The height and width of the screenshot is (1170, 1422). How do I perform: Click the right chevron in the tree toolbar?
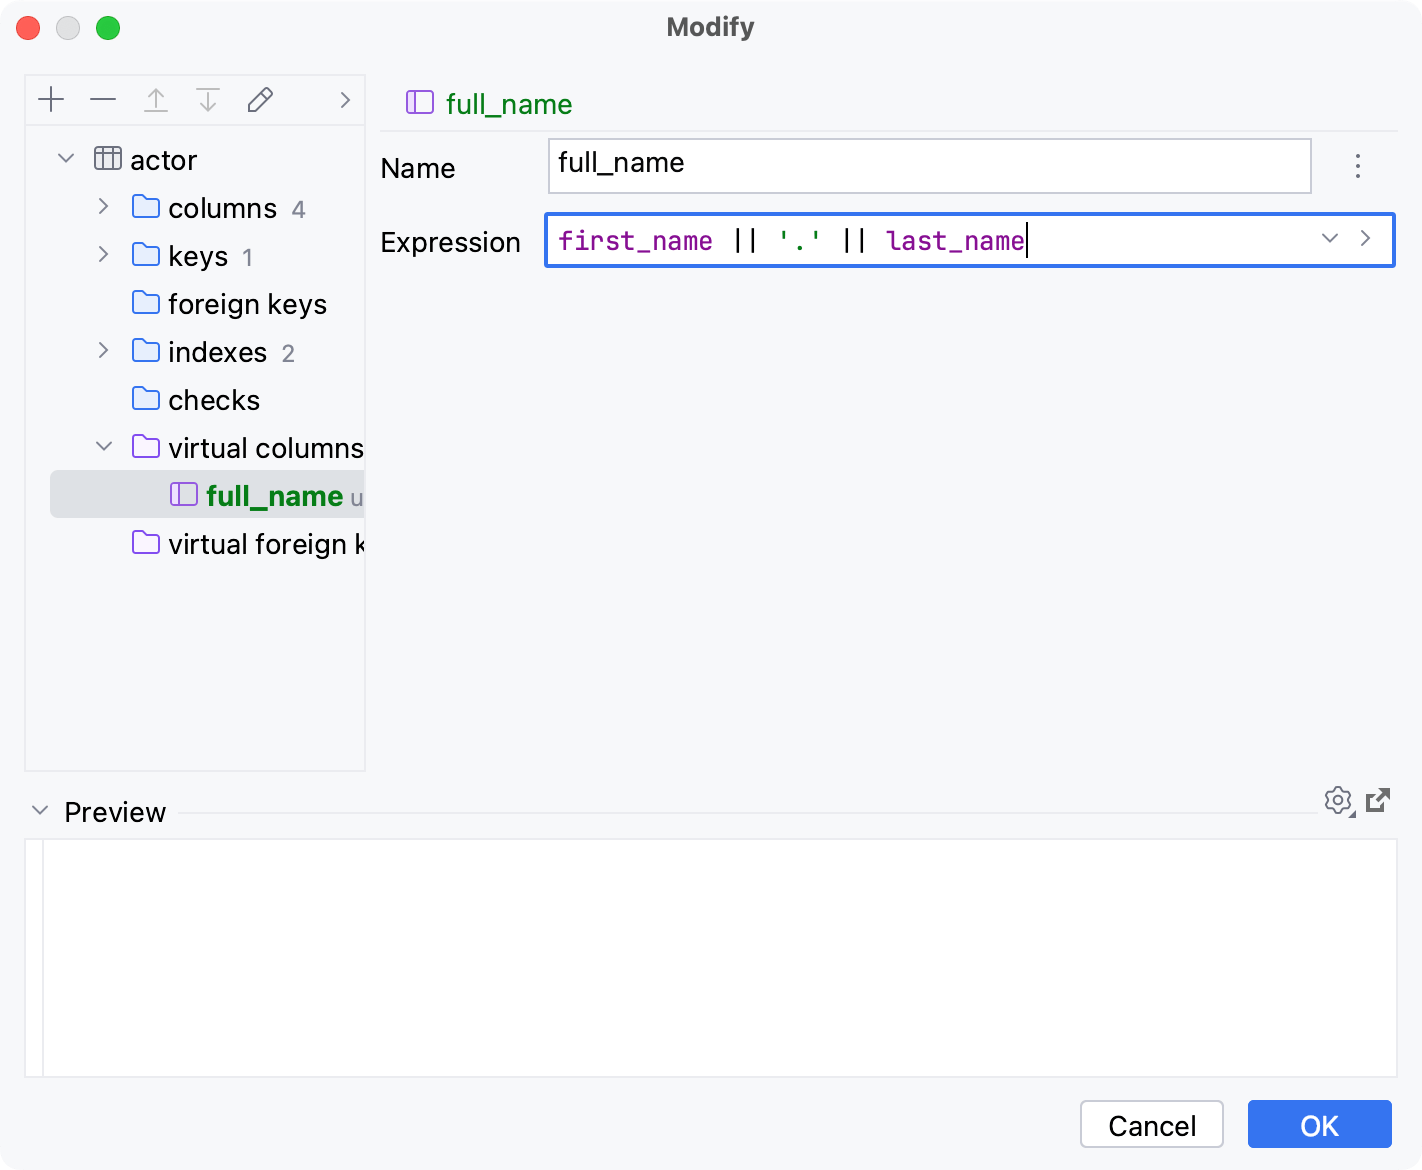click(345, 100)
